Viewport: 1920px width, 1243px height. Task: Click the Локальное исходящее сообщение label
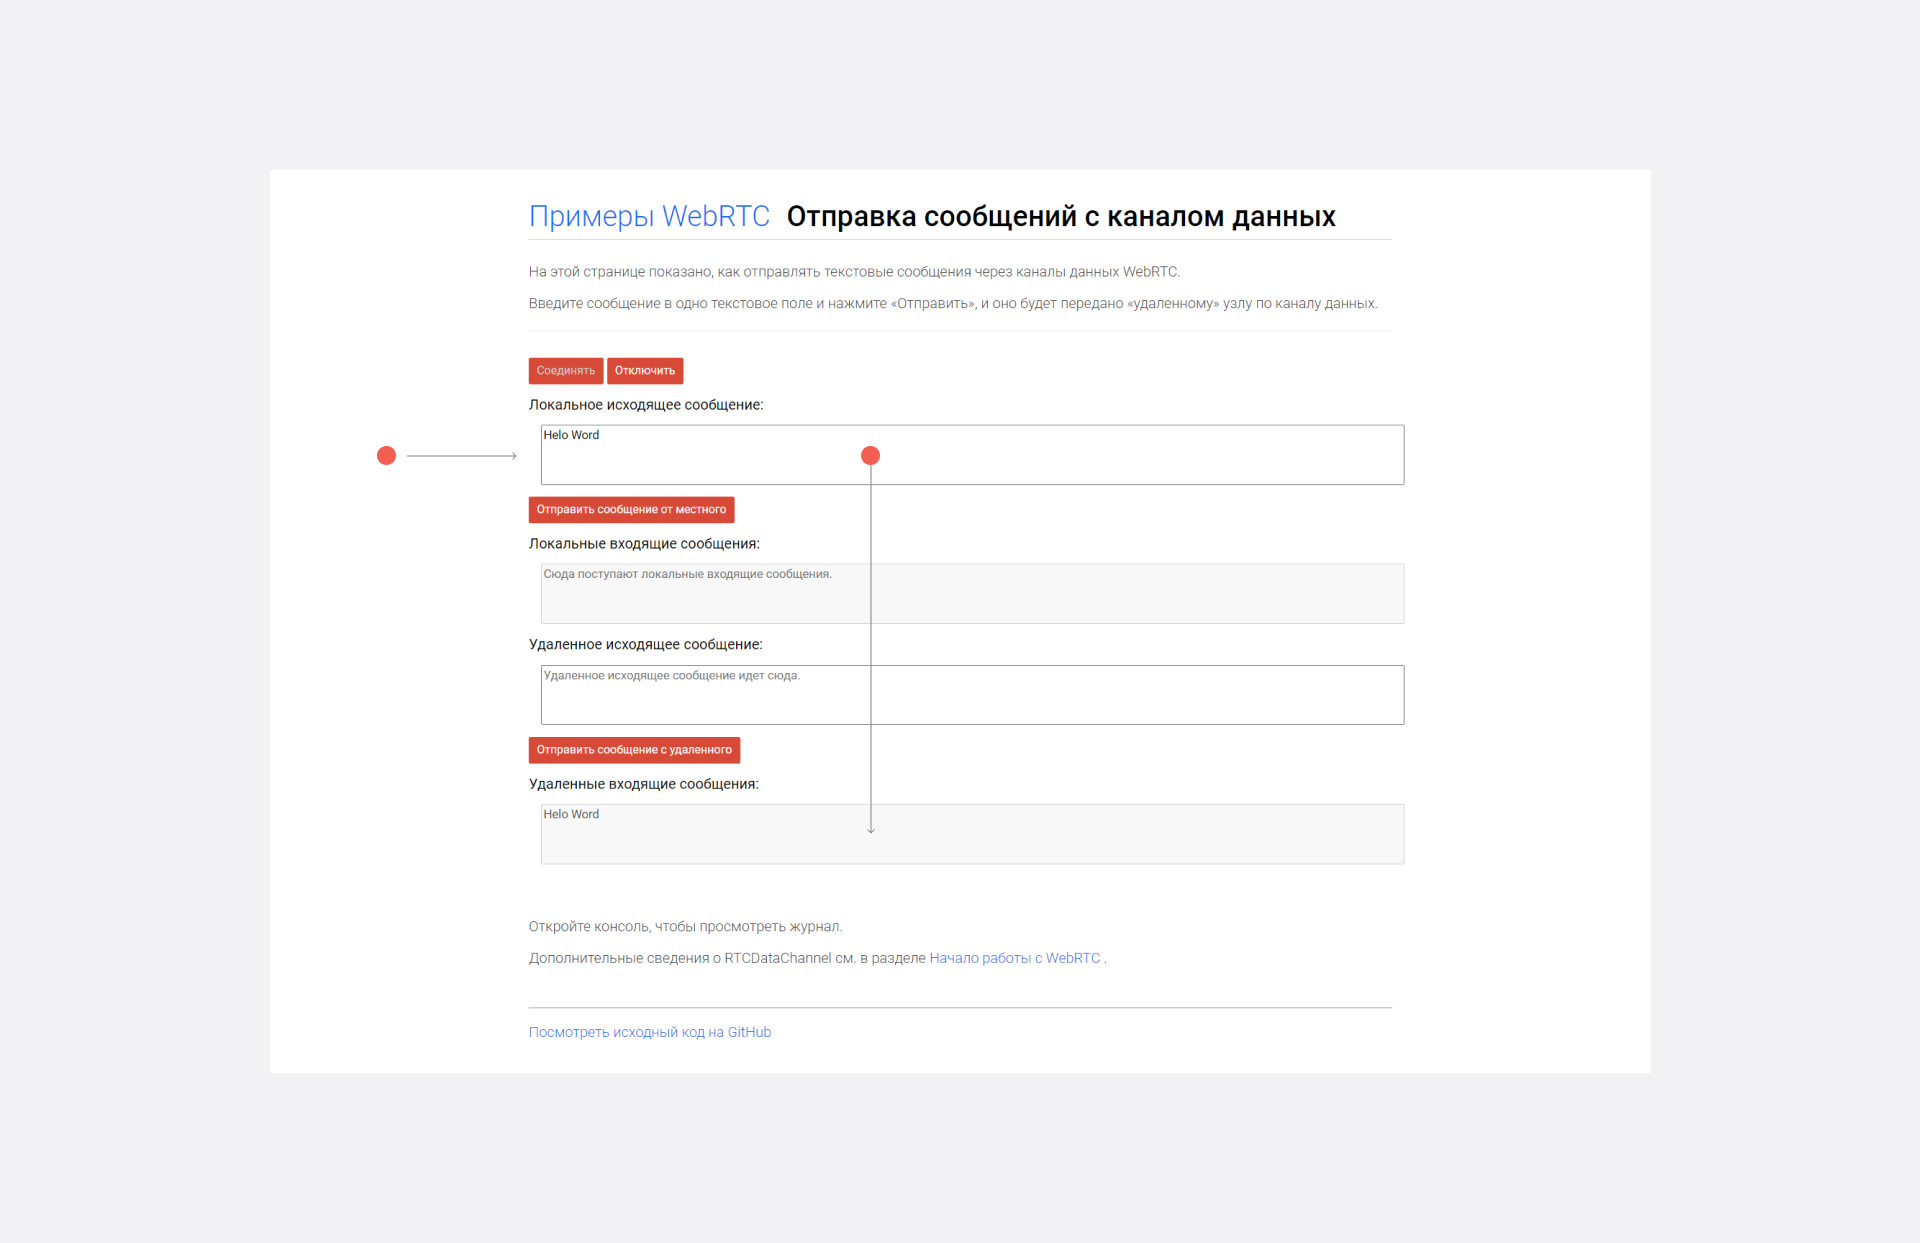(x=646, y=405)
